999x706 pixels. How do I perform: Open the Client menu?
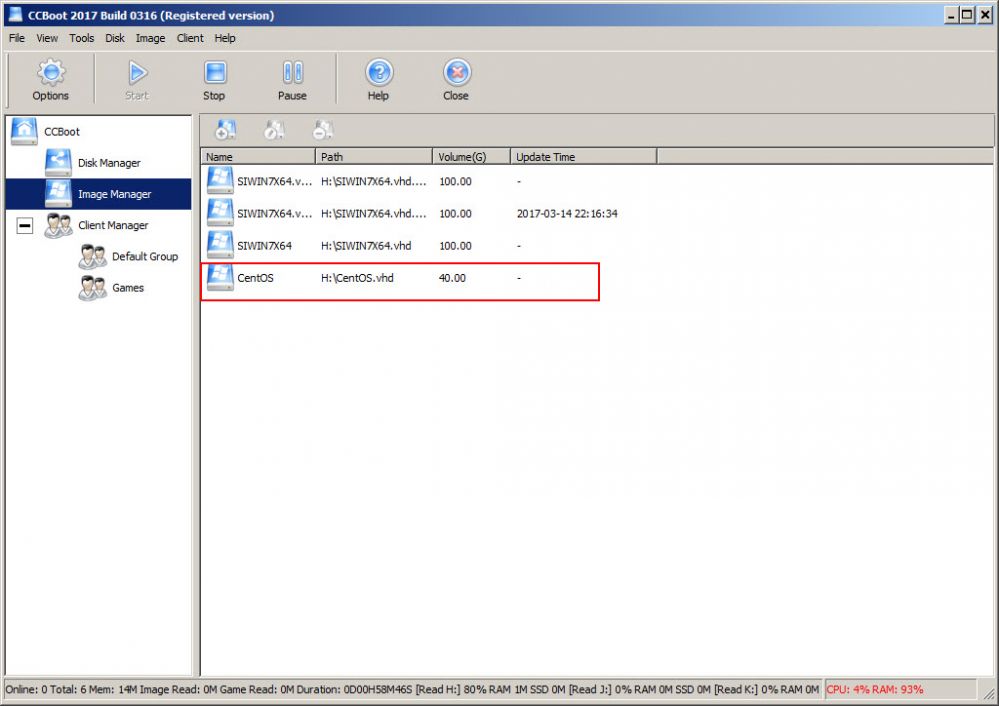[x=190, y=38]
